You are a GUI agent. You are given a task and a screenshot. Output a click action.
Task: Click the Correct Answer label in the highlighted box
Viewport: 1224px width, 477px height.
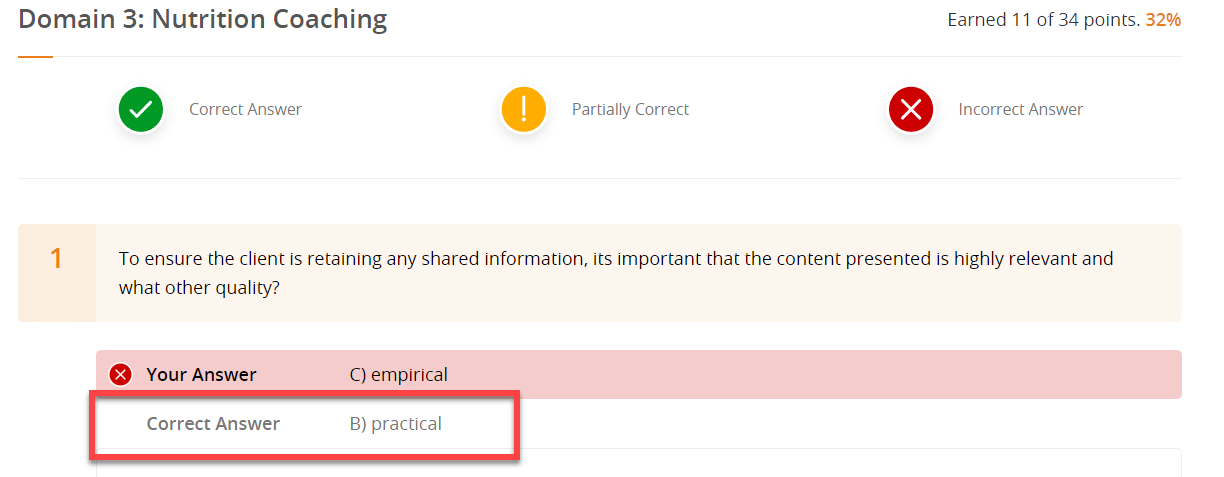pos(213,424)
